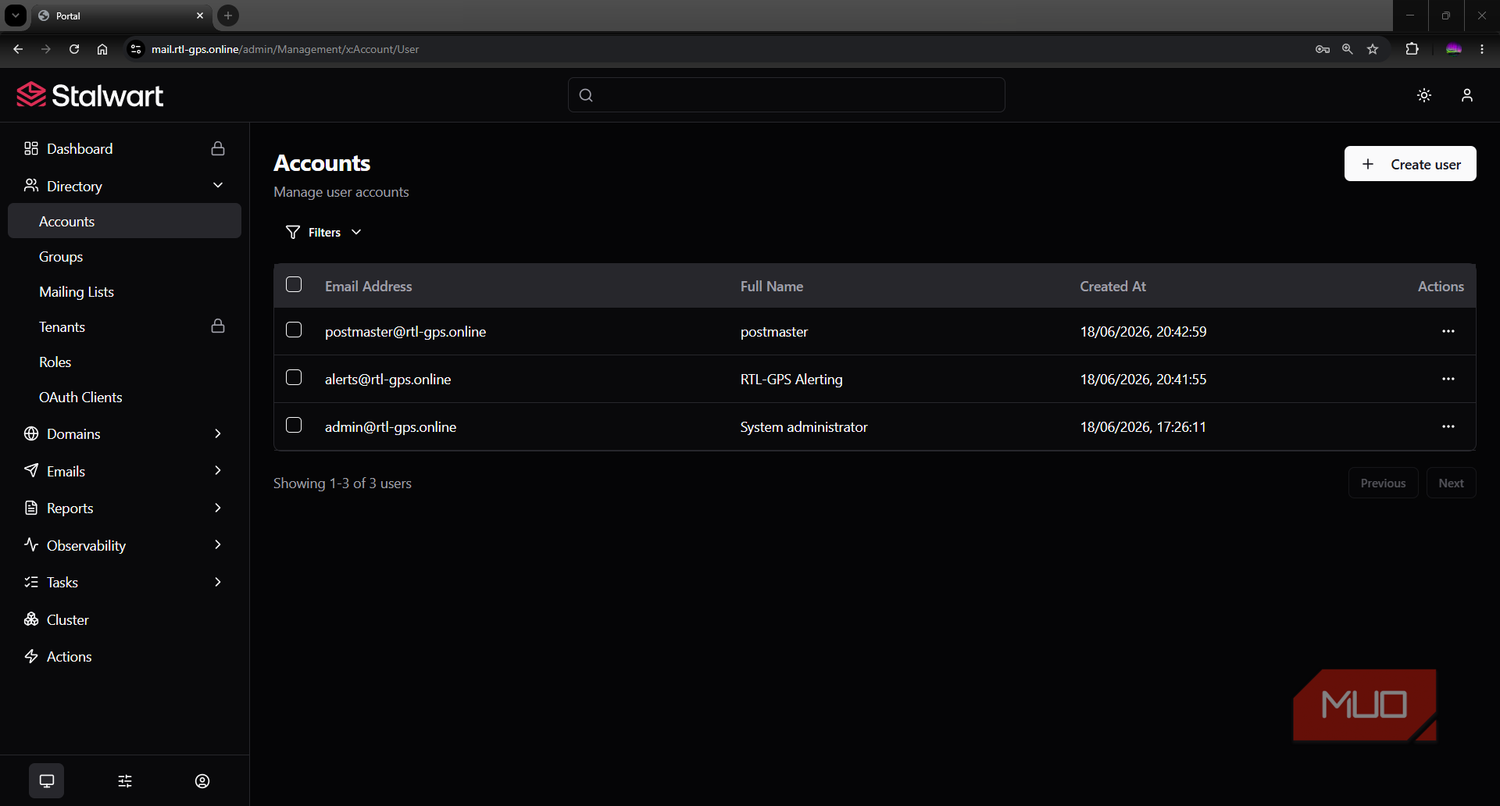Click the Domains globe icon
Screen dimensions: 1500x806
coord(31,433)
